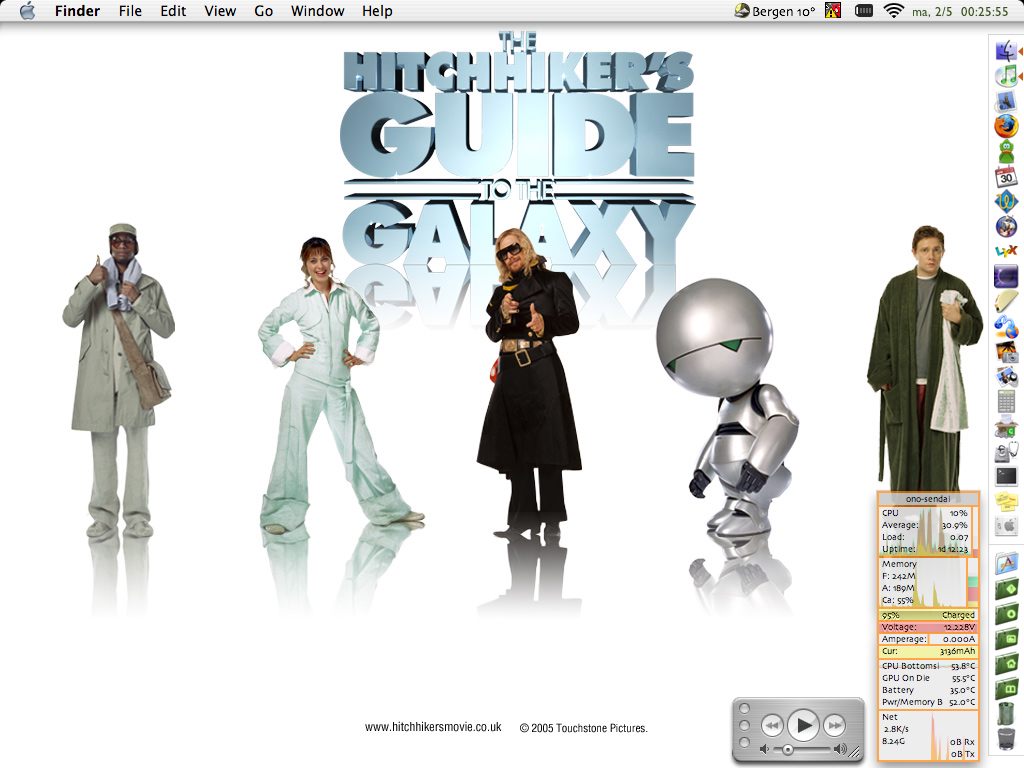Open System Preferences in the Dock
Screen dimensions: 1024x768
[x=1006, y=526]
